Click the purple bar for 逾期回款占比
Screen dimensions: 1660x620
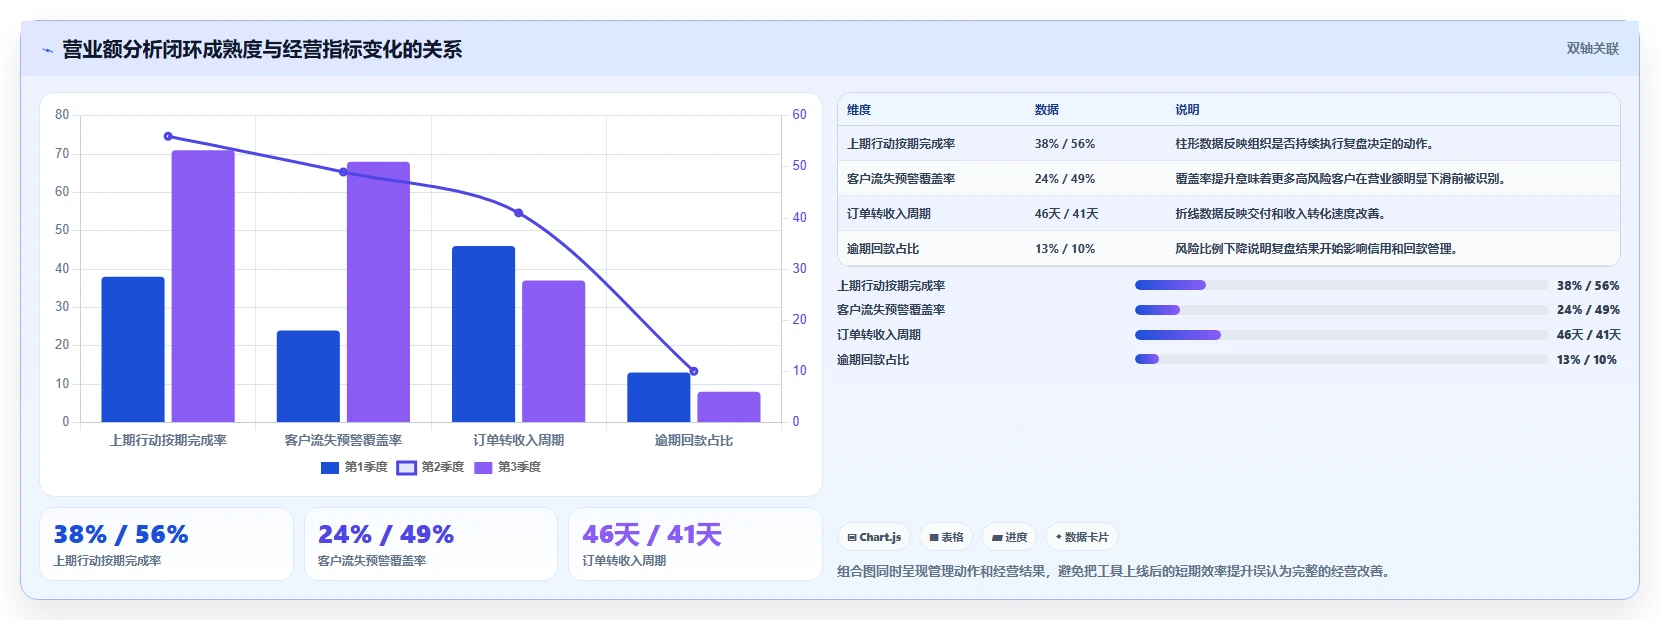729,407
